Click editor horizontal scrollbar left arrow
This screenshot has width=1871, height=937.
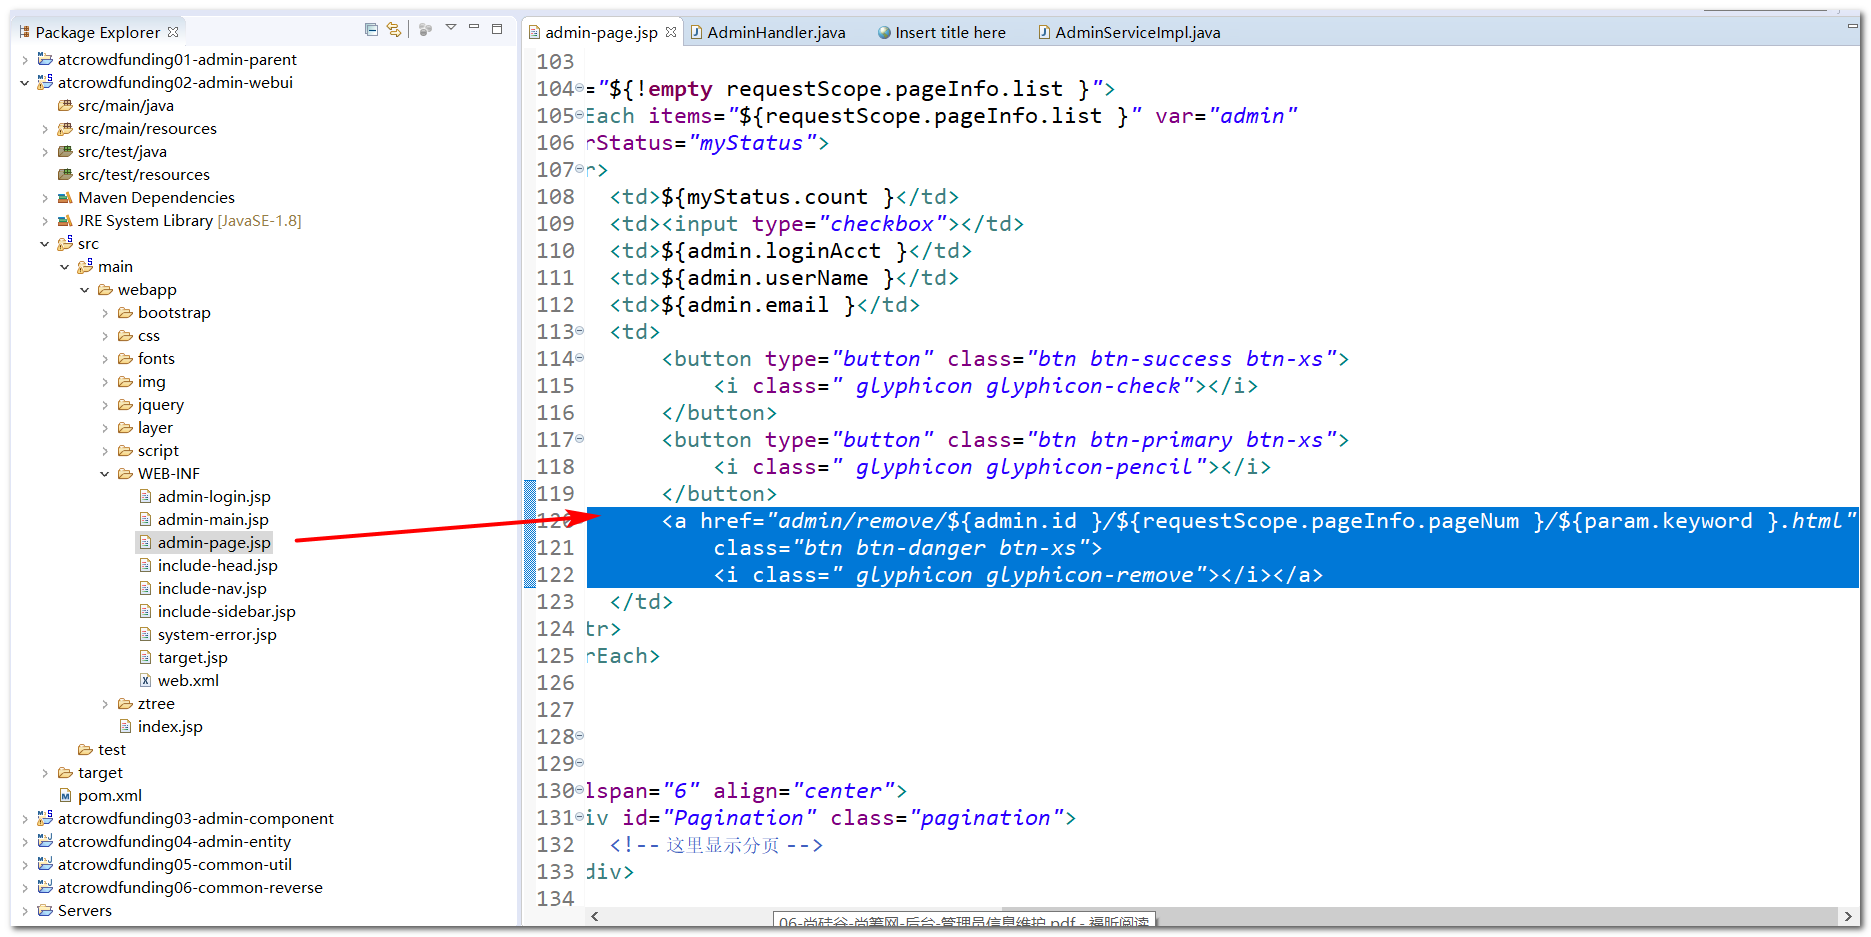(595, 916)
